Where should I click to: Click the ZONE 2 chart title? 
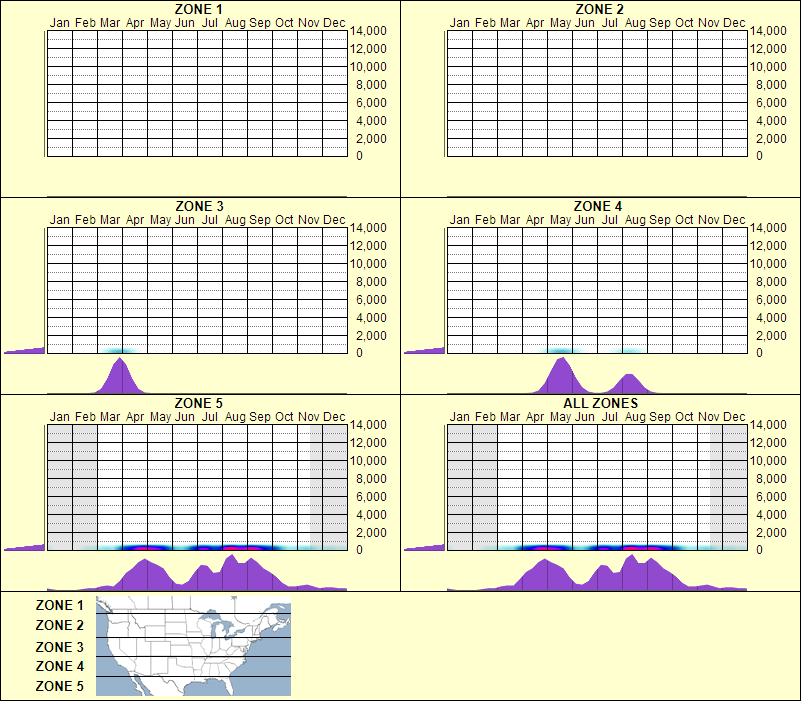(599, 9)
